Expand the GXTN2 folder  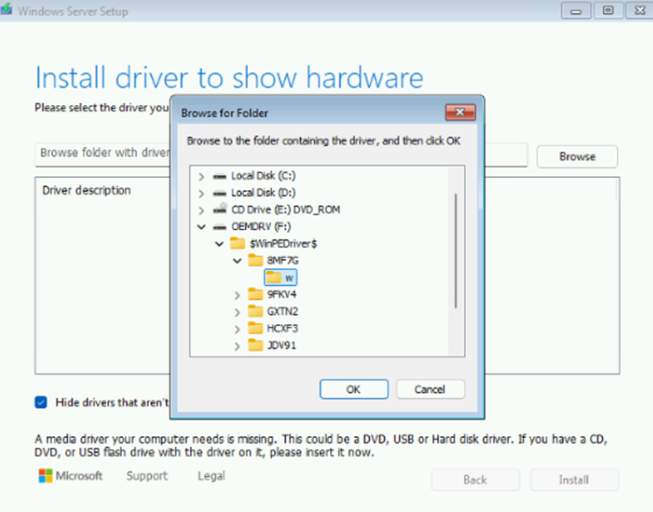(237, 312)
